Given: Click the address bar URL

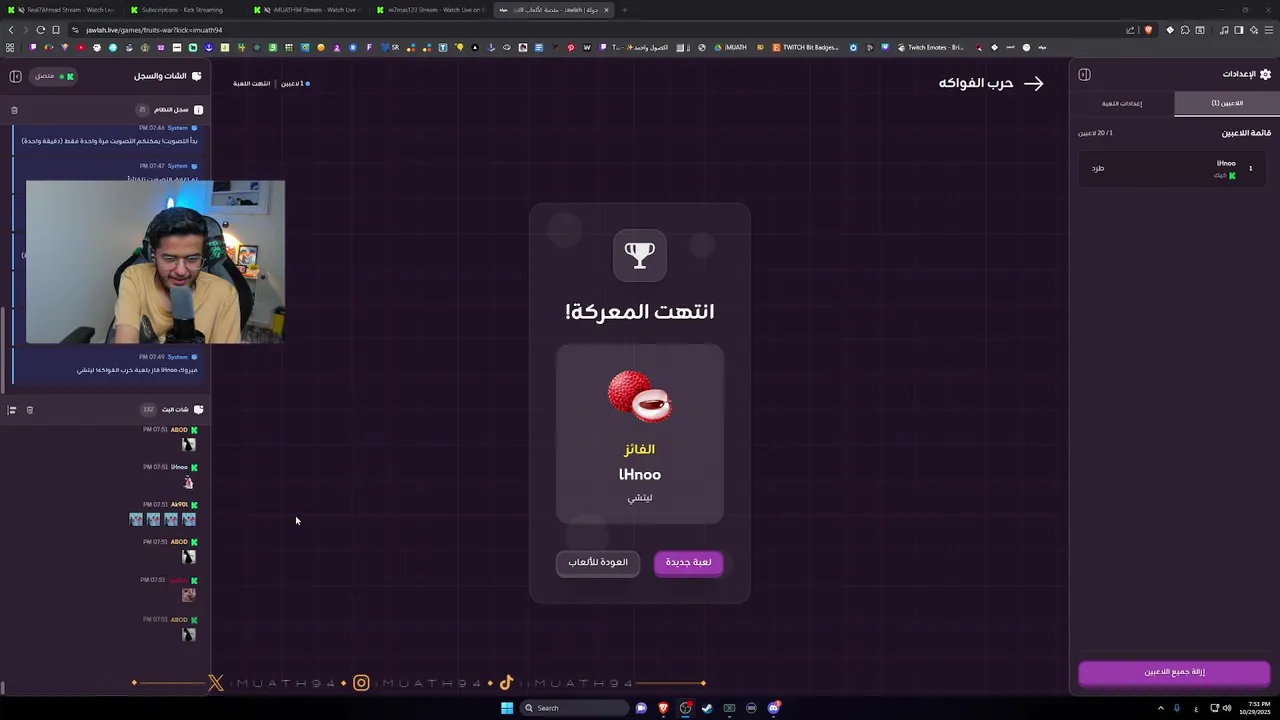Looking at the screenshot, I should (x=154, y=30).
